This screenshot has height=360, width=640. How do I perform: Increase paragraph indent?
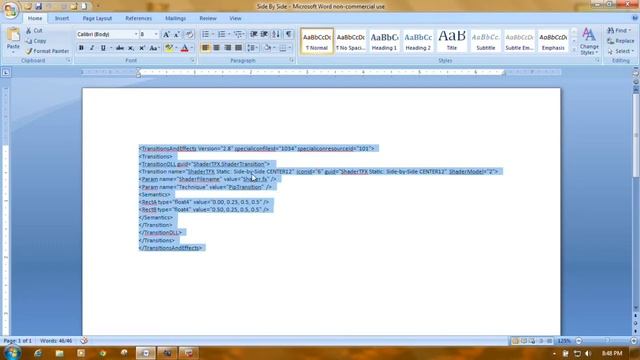264,34
